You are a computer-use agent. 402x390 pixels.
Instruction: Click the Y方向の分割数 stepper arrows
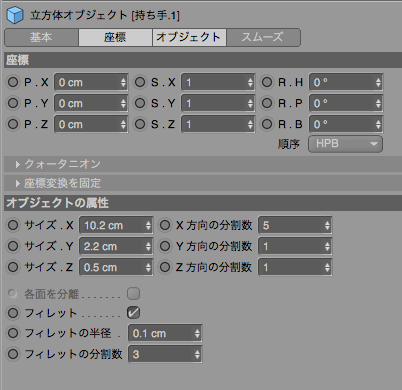327,246
